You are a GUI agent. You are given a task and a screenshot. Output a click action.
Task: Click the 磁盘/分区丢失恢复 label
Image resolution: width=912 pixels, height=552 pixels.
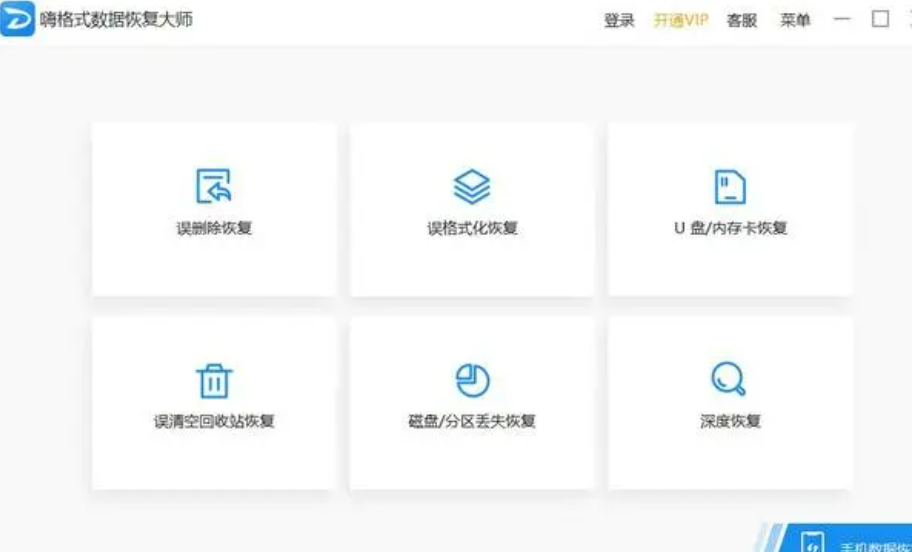click(472, 421)
